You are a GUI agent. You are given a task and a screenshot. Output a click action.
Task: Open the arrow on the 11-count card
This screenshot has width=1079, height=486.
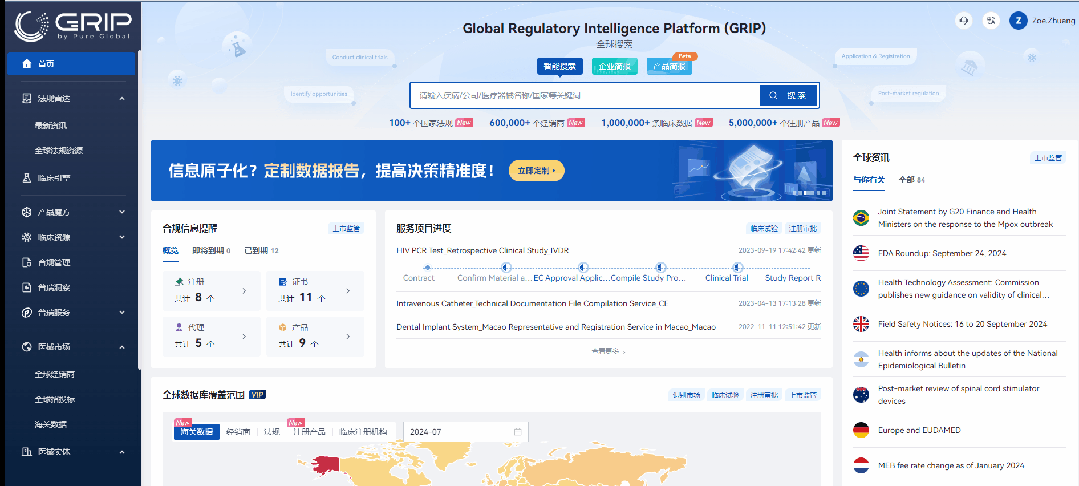click(348, 290)
